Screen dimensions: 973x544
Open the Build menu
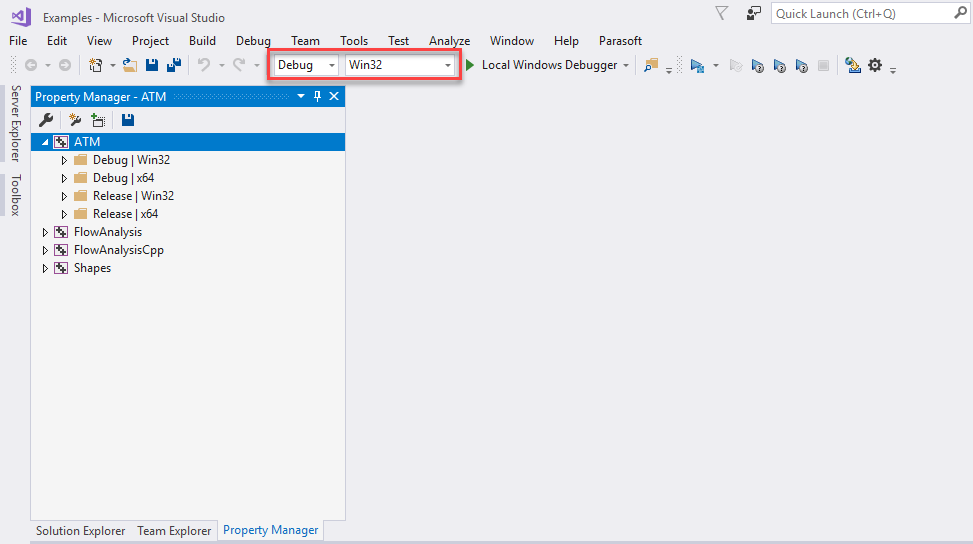tap(202, 41)
